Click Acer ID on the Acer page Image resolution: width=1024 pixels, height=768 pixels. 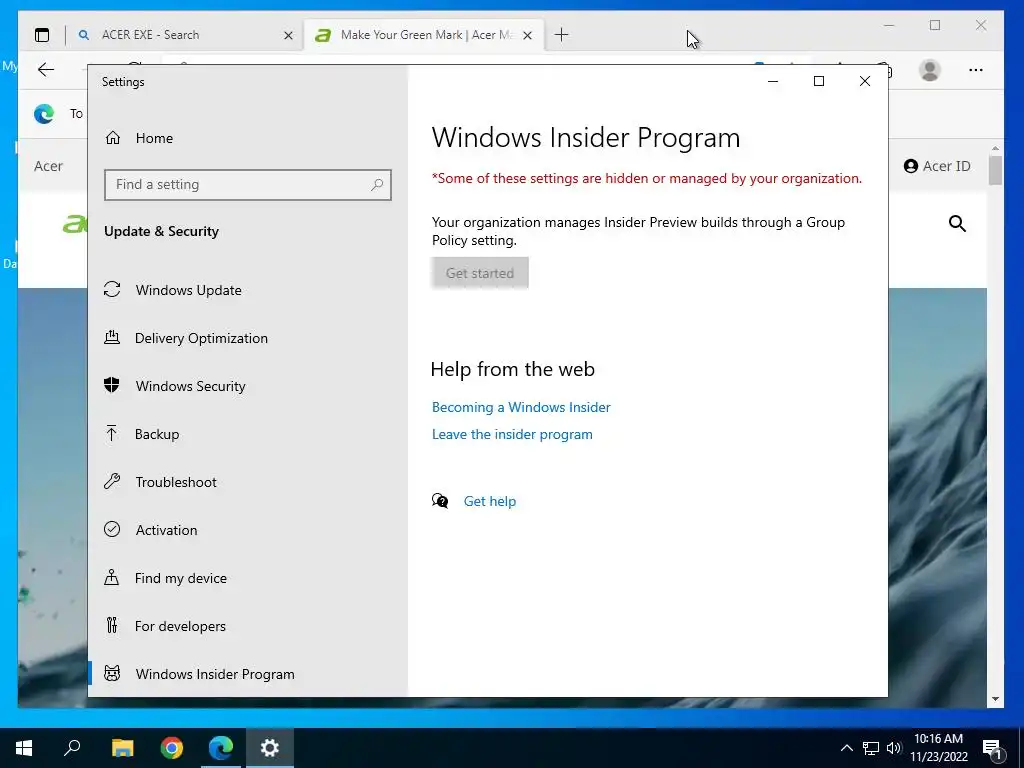937,166
